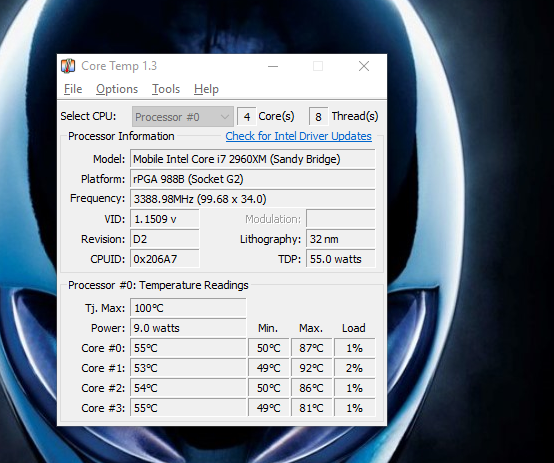Click the cores count box showing 4
The width and height of the screenshot is (554, 463).
(247, 116)
